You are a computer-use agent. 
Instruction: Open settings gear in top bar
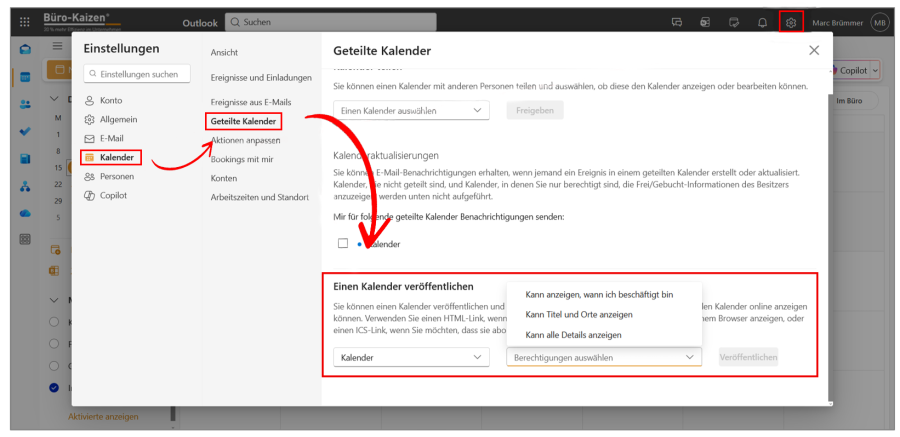pos(791,23)
